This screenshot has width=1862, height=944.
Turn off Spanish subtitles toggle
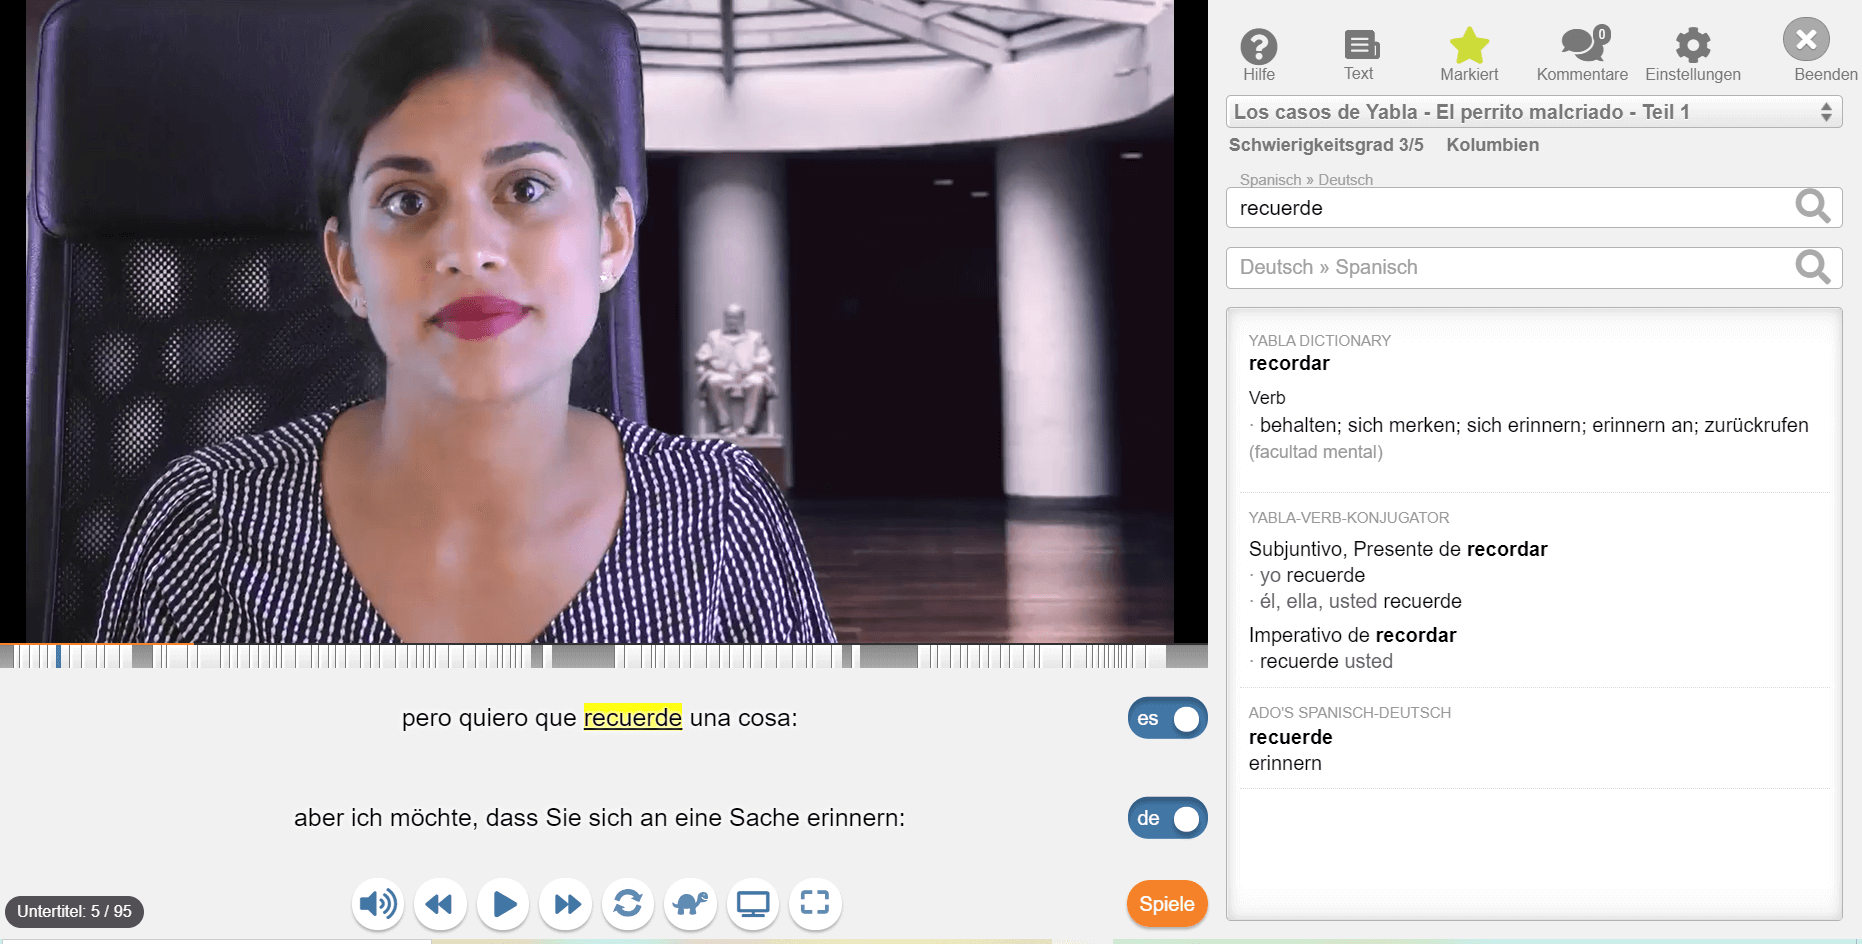pos(1167,718)
